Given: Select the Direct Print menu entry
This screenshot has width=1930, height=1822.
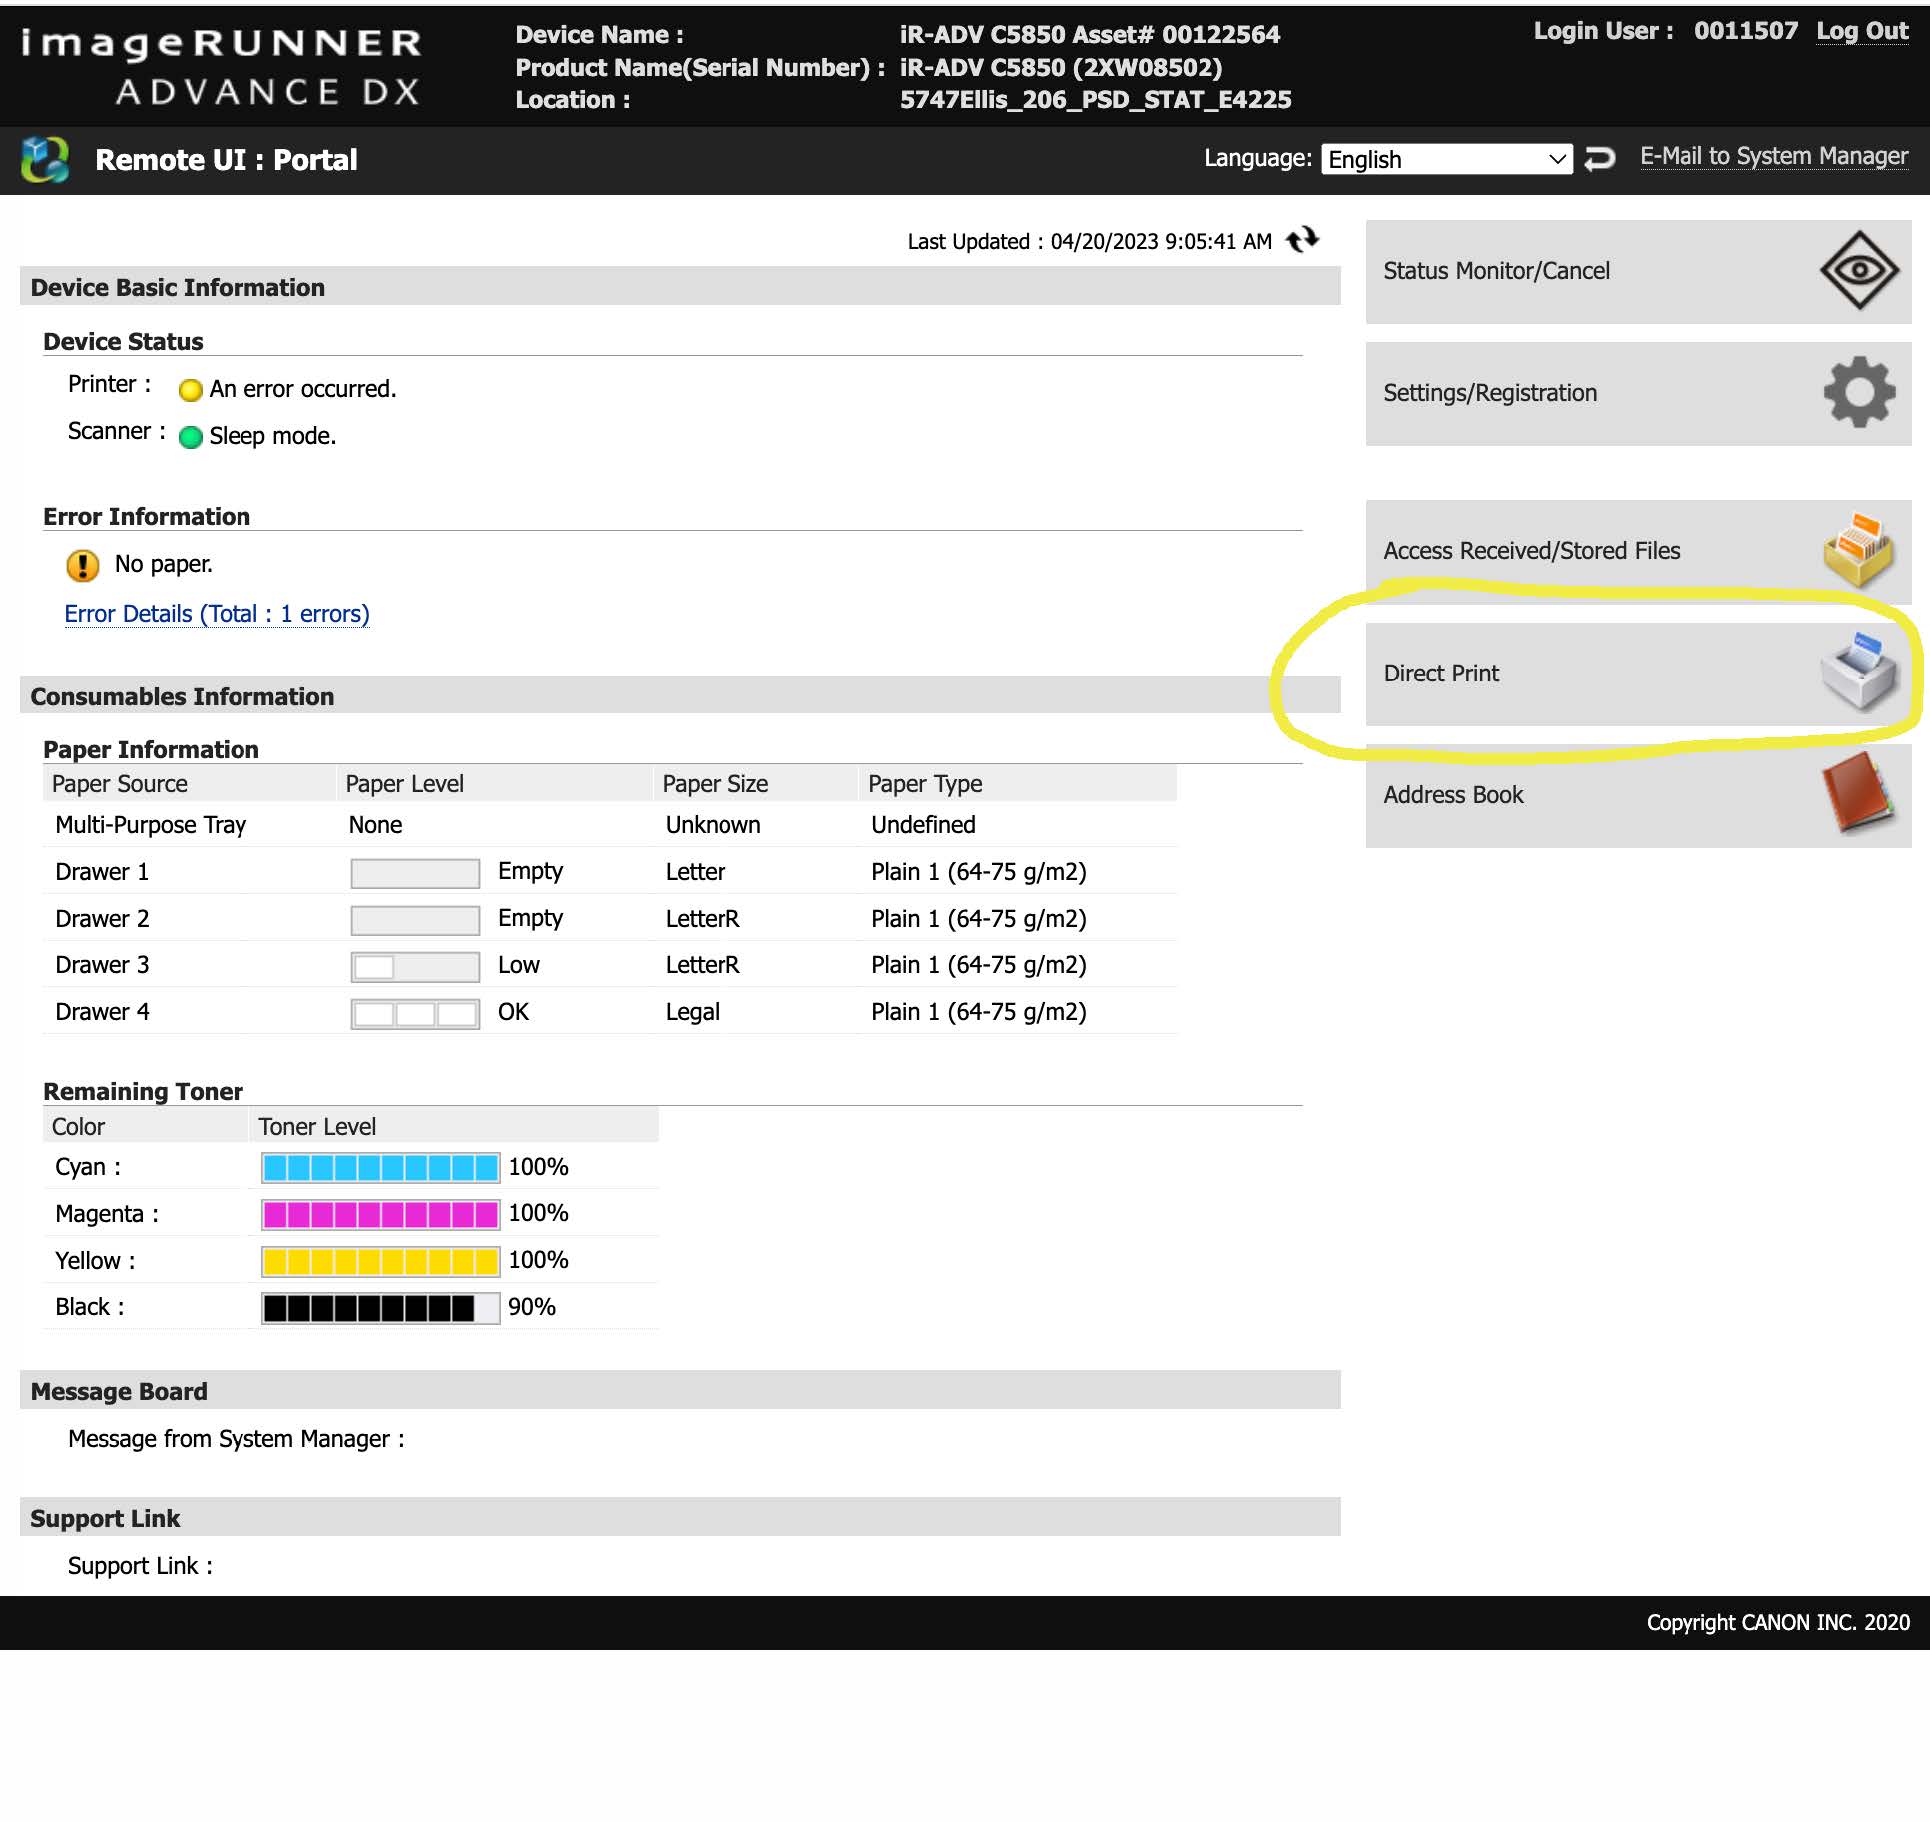Looking at the screenshot, I should tap(1441, 673).
